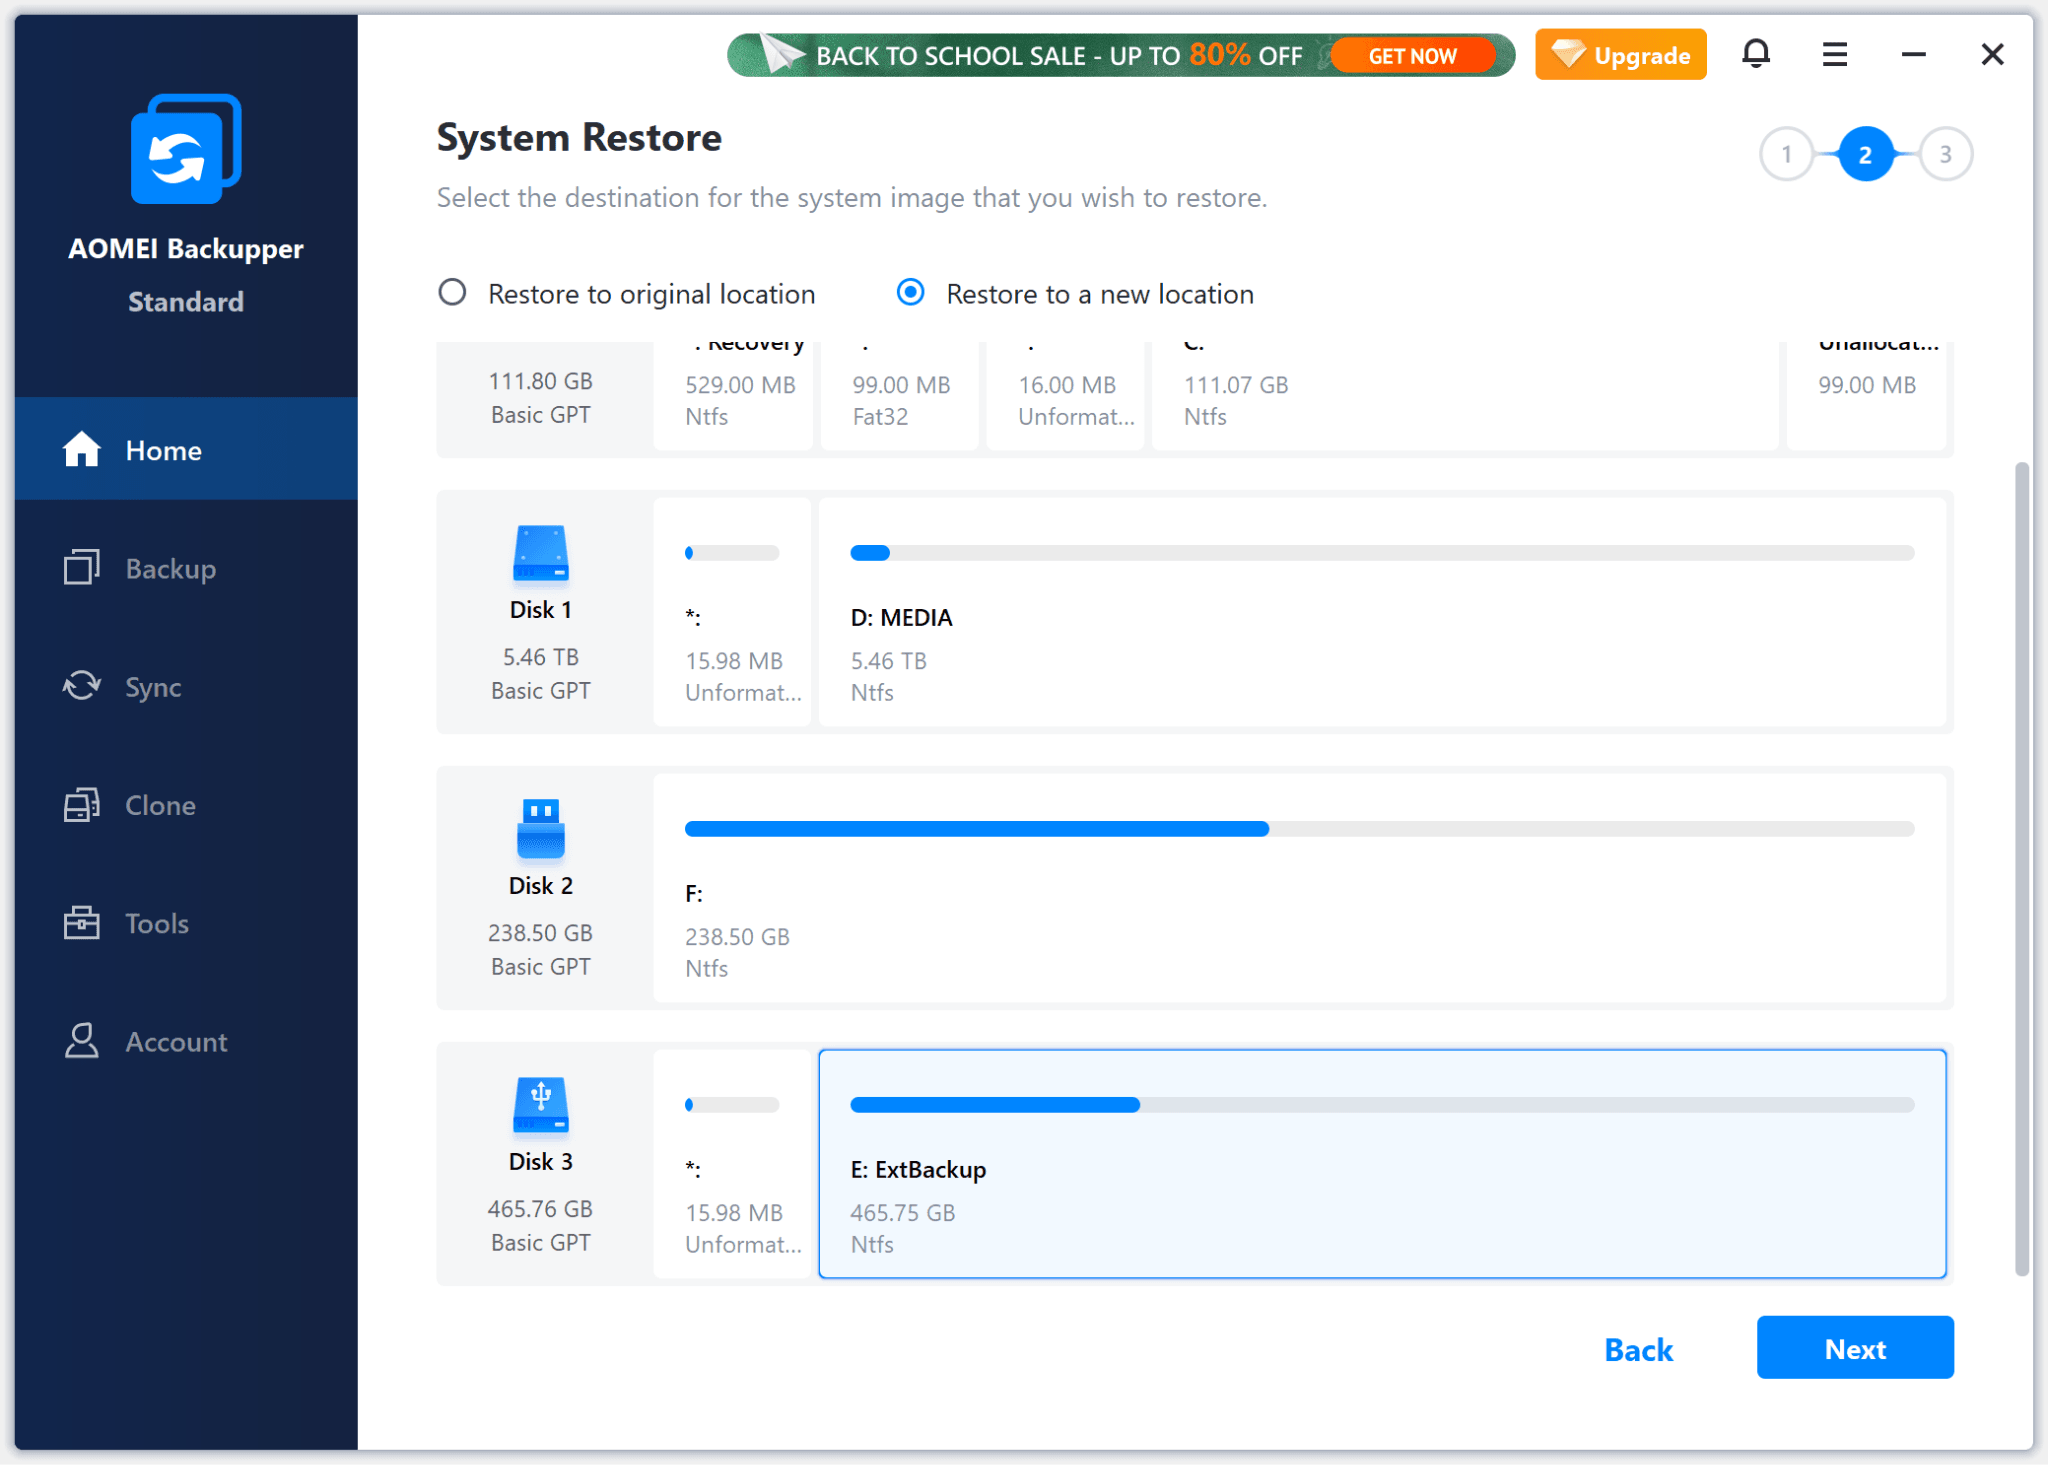2048x1465 pixels.
Task: Click the System Restore heading
Action: pyautogui.click(x=579, y=137)
